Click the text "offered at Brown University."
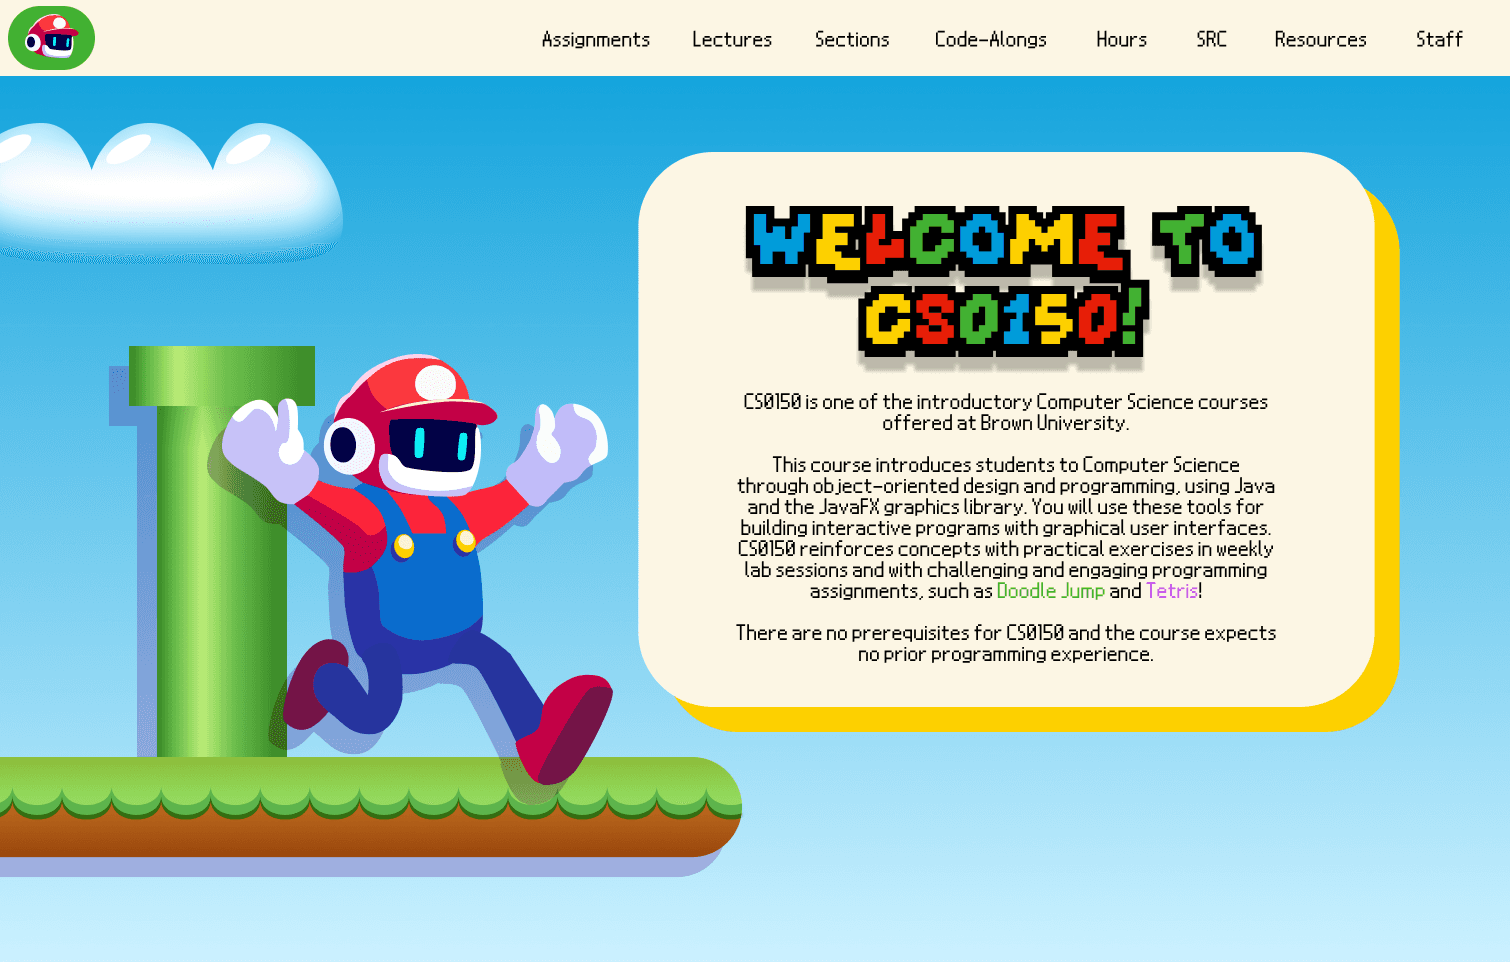Viewport: 1510px width, 962px height. click(x=1006, y=423)
